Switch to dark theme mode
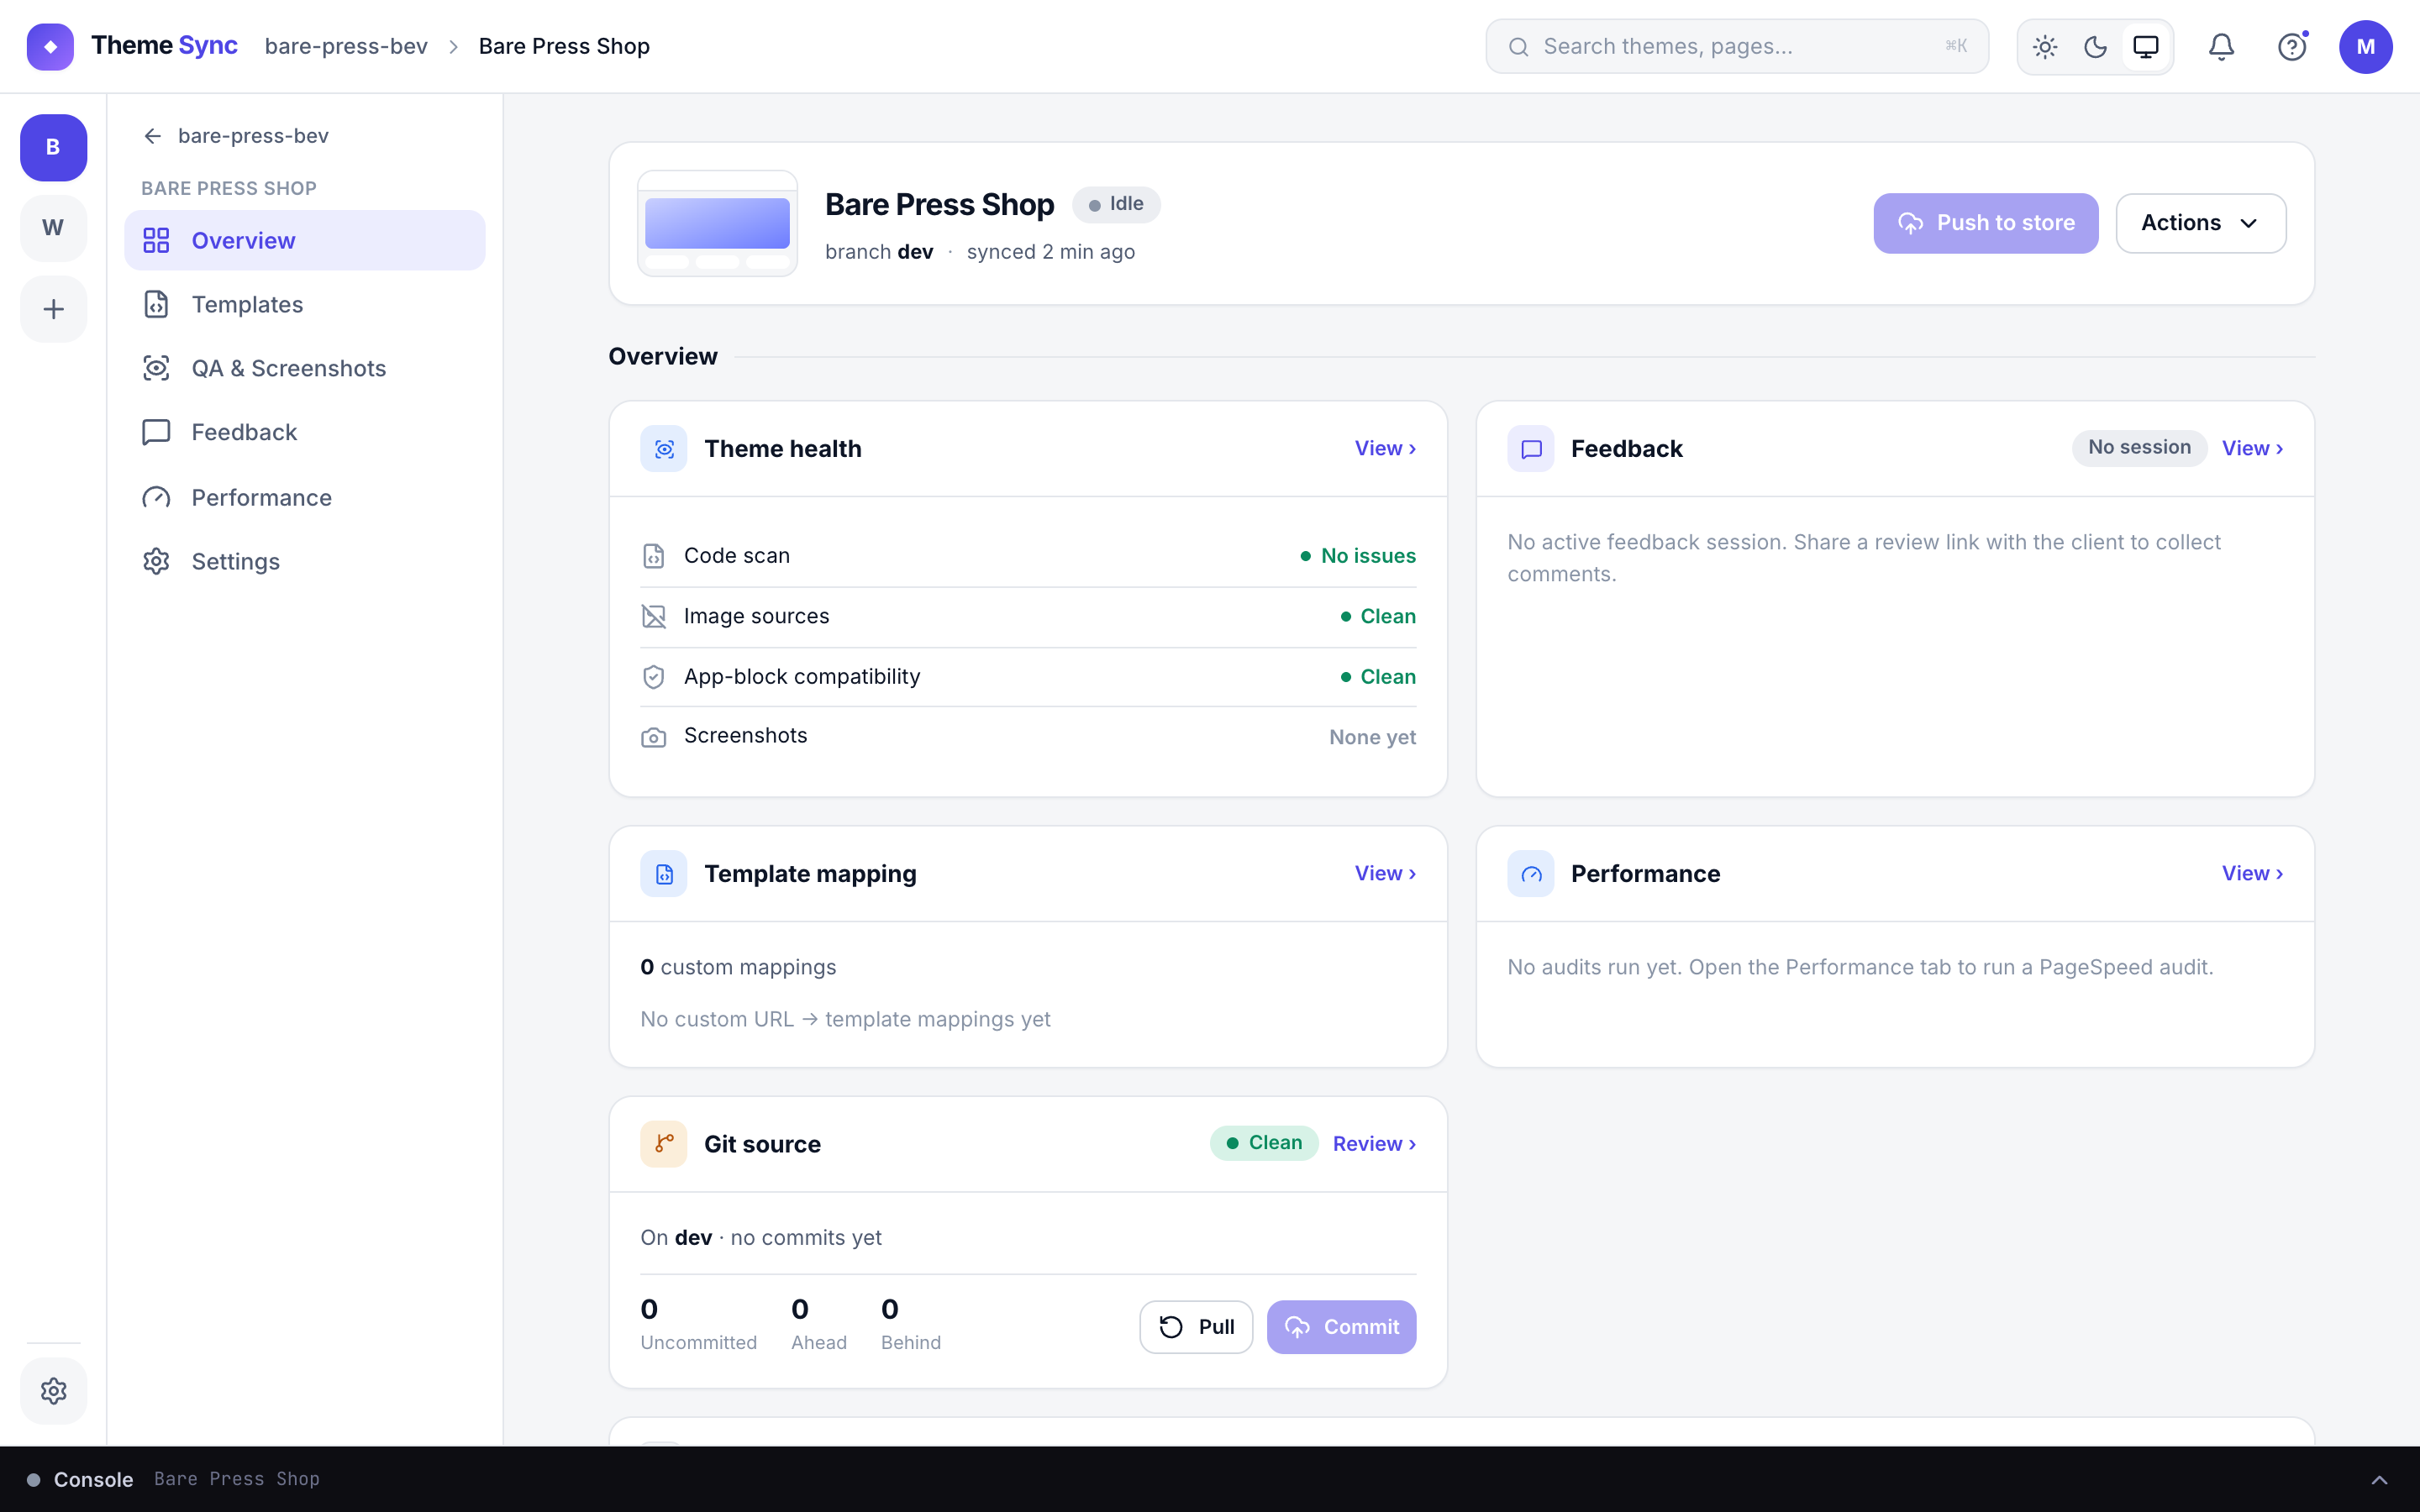Viewport: 2420px width, 1512px height. tap(2095, 46)
